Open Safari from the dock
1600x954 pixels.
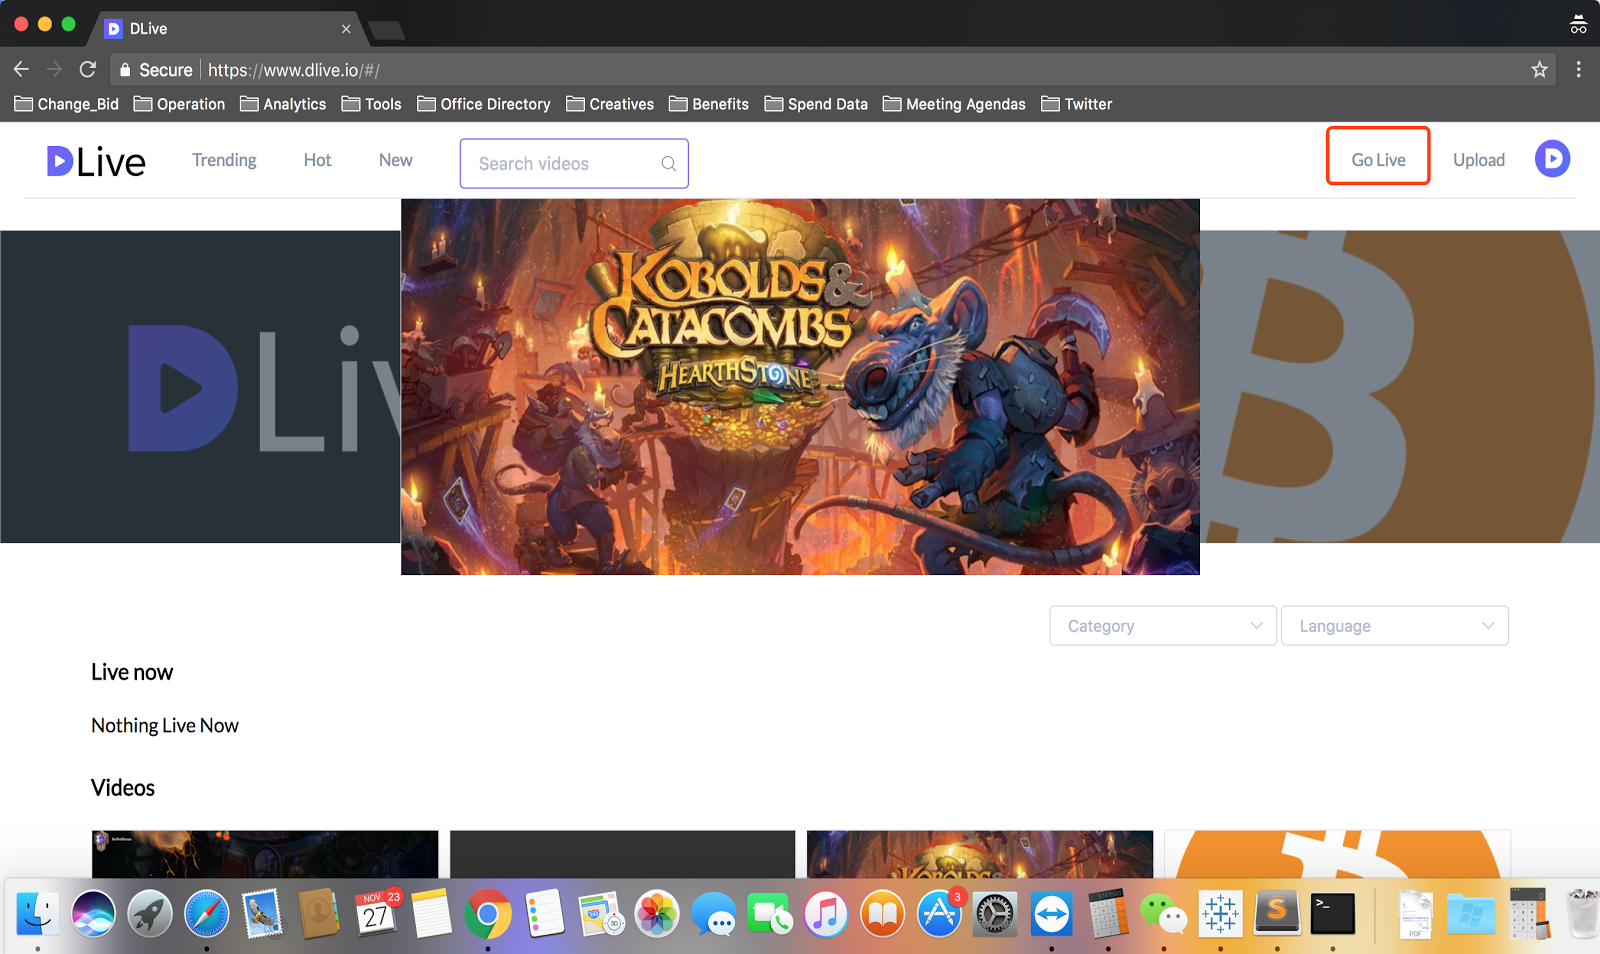[207, 914]
